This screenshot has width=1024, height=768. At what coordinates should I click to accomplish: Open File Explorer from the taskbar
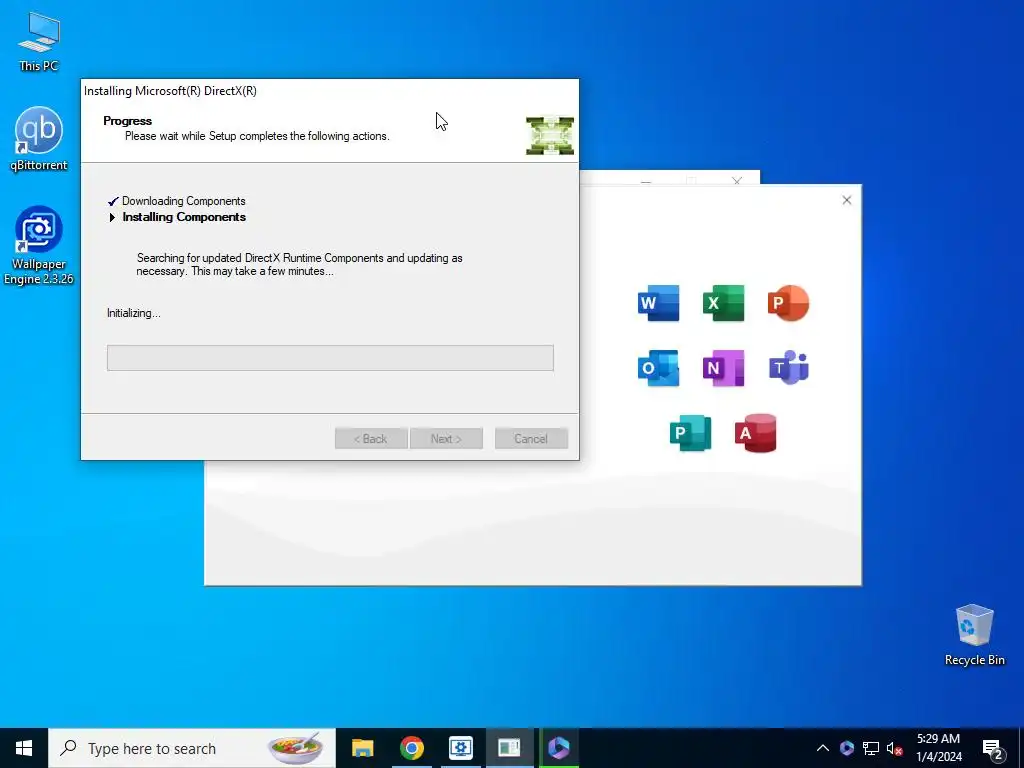click(x=362, y=748)
